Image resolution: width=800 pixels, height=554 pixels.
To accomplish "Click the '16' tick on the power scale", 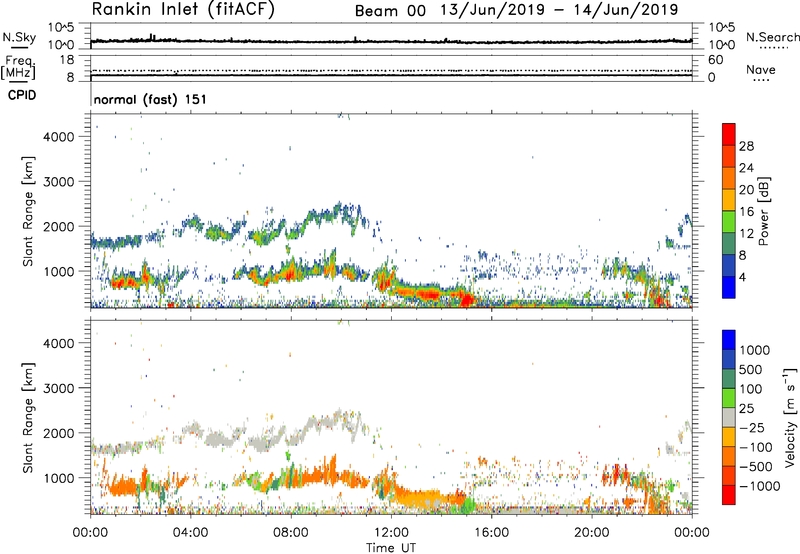I will (x=746, y=212).
